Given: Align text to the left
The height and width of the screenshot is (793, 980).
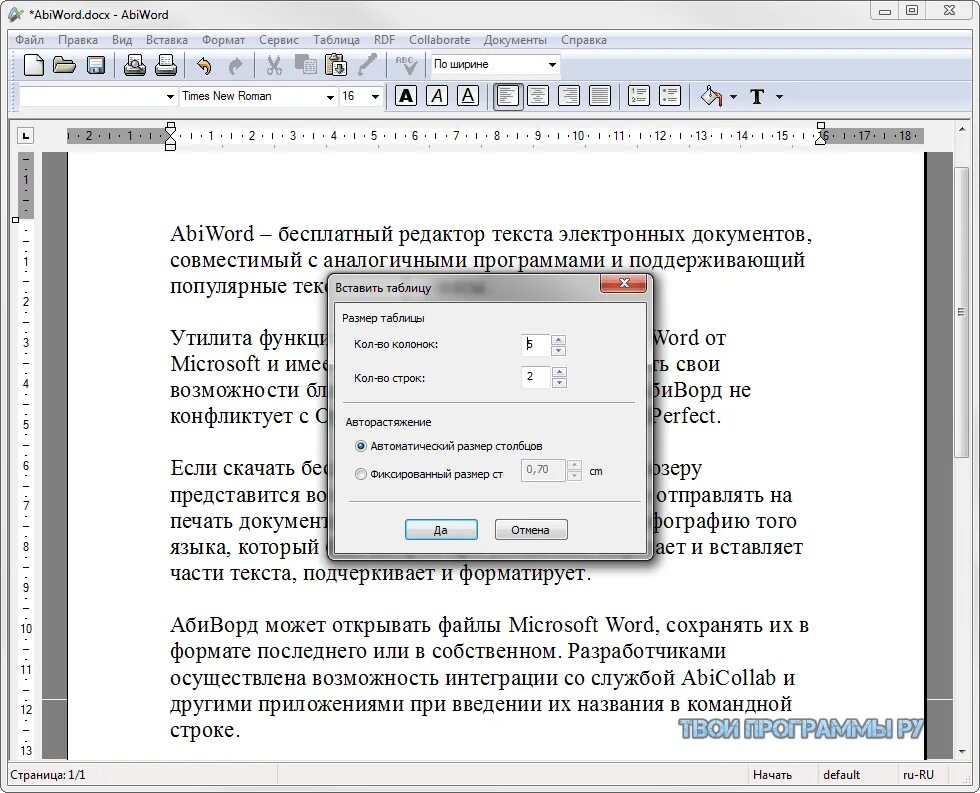Looking at the screenshot, I should [508, 96].
